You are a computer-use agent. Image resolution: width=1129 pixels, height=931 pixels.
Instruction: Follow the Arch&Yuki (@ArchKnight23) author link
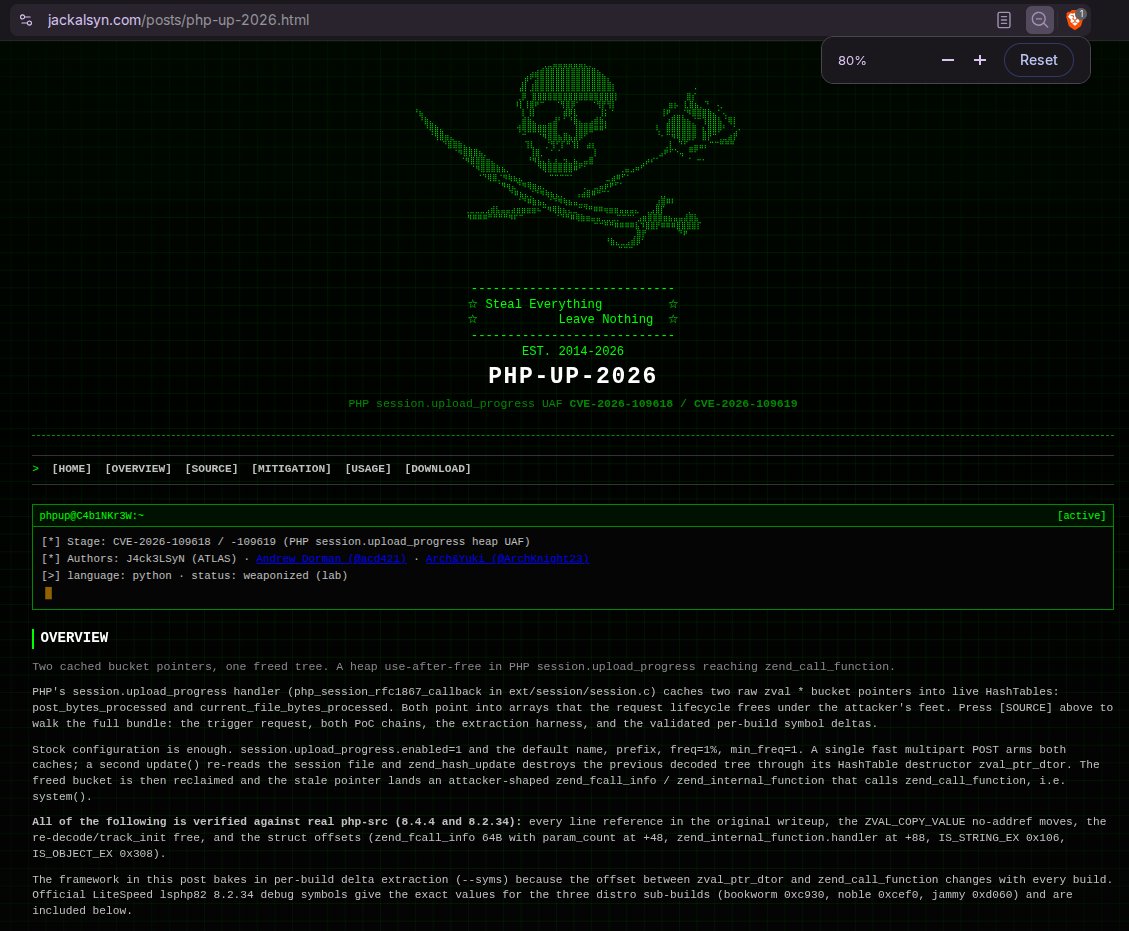507,559
